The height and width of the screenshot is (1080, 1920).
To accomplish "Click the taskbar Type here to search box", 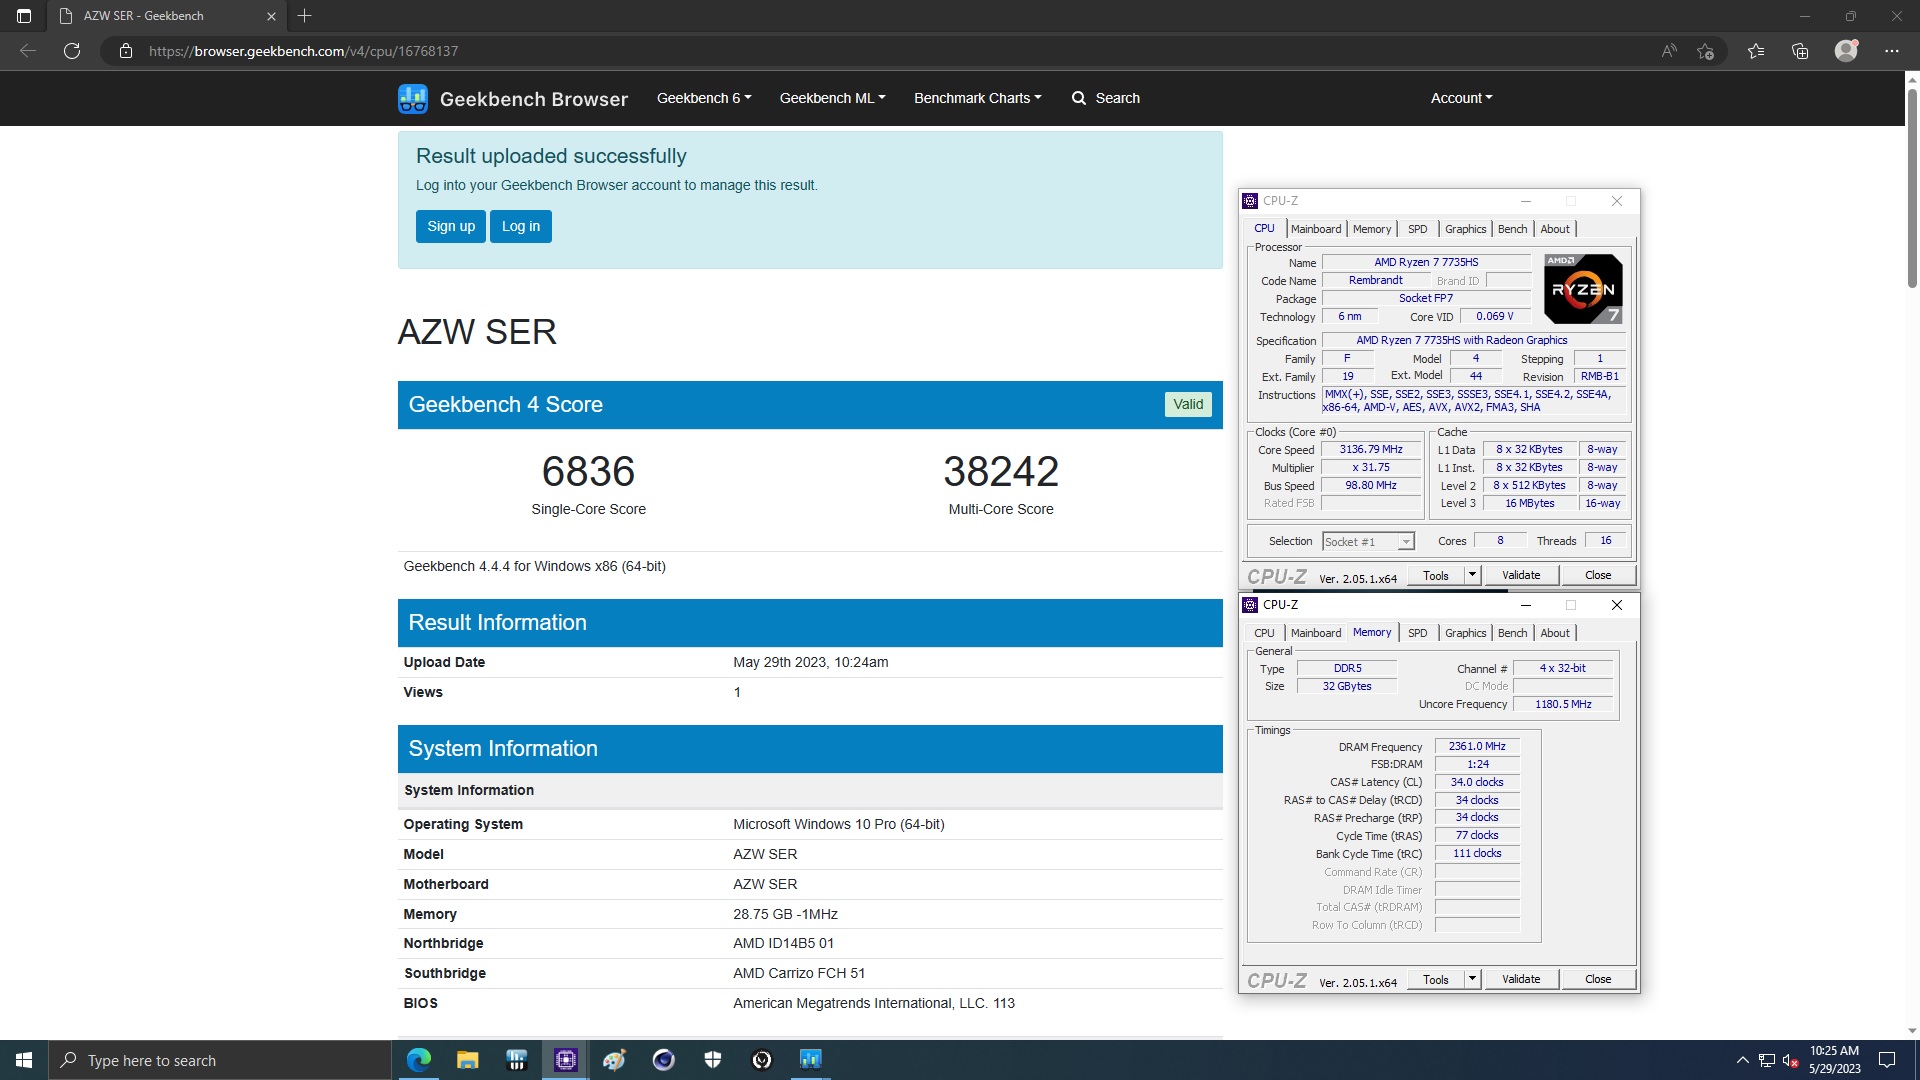I will pos(220,1060).
